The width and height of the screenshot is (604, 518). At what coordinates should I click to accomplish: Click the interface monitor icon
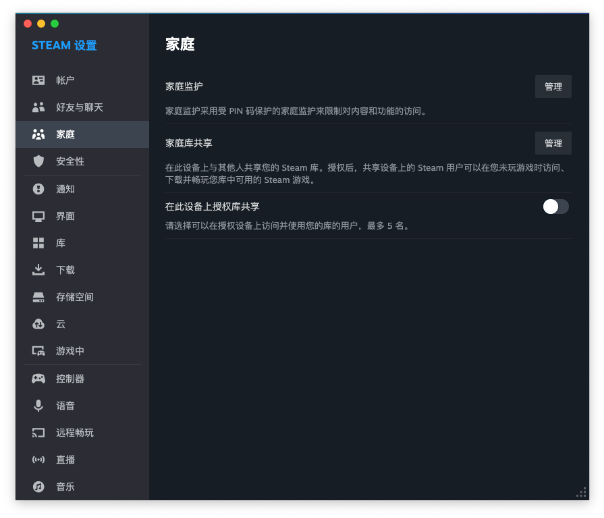point(38,216)
